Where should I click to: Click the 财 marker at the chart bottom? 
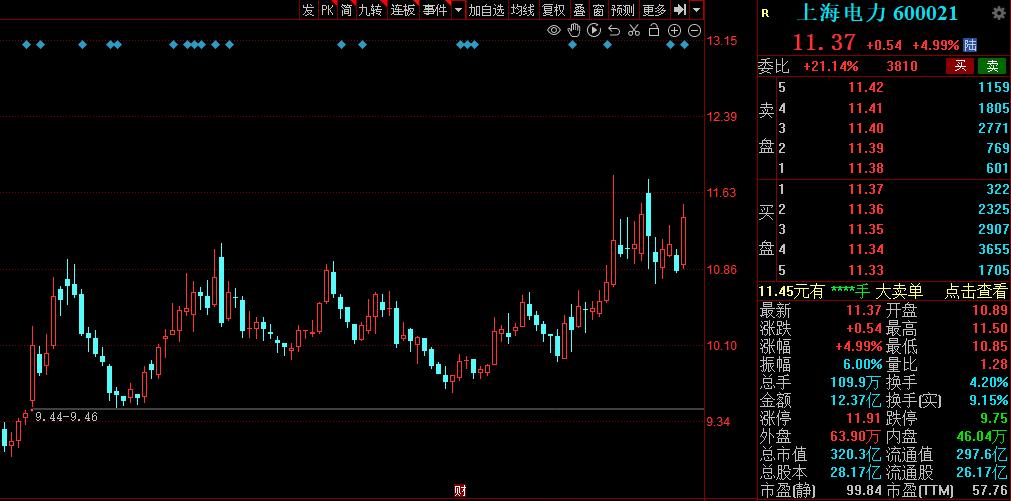[x=460, y=491]
